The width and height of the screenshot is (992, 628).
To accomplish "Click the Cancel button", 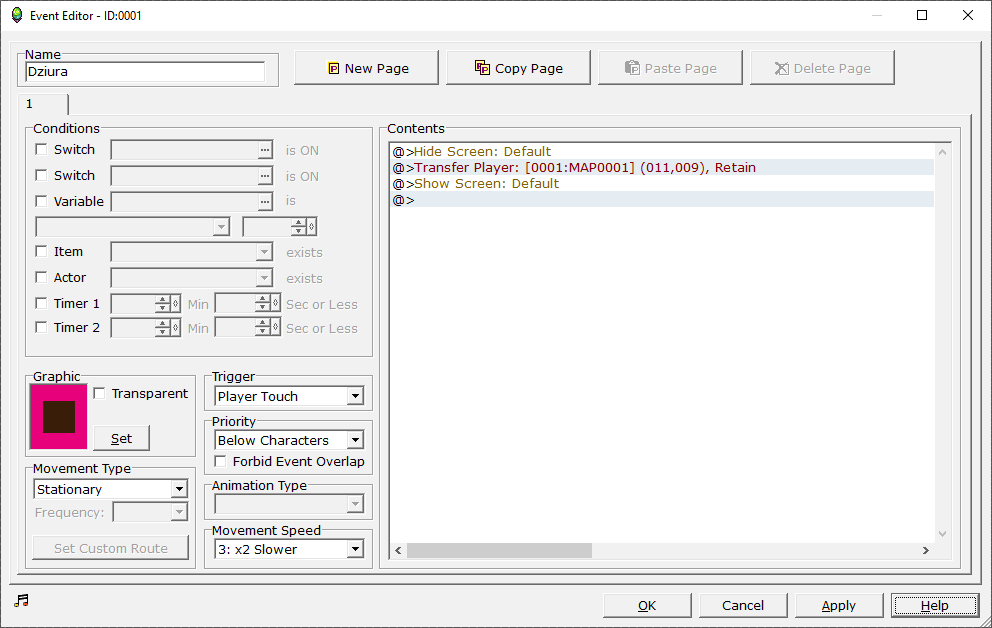I will [x=743, y=605].
